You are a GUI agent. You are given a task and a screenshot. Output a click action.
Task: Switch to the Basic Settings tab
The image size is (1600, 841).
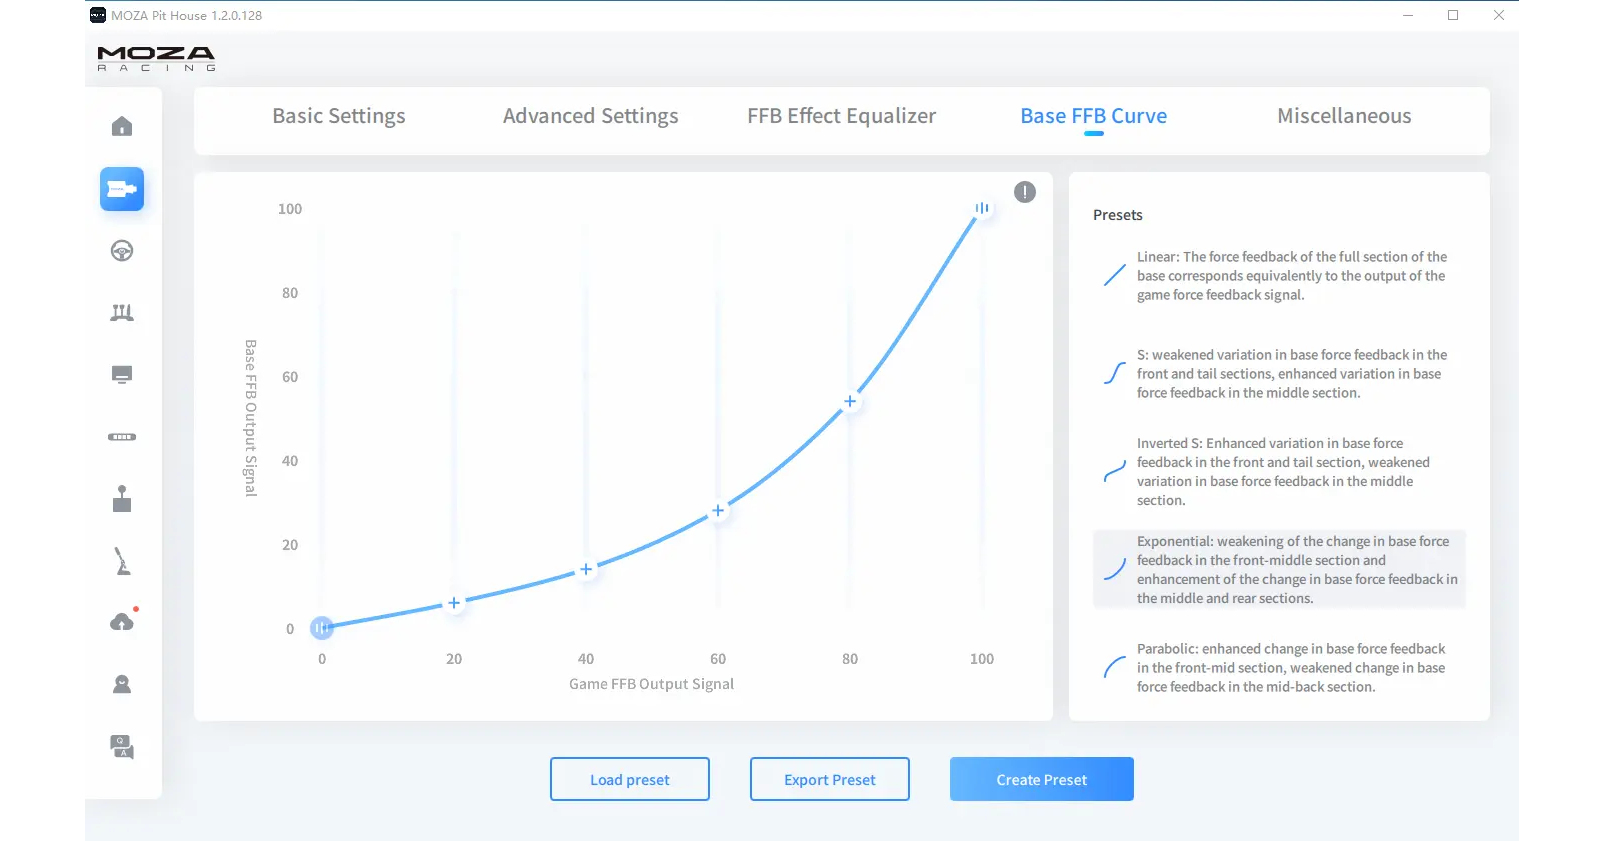339,116
